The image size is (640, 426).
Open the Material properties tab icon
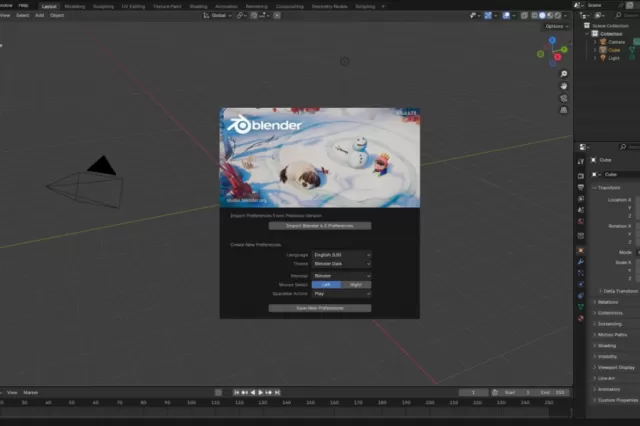point(581,318)
